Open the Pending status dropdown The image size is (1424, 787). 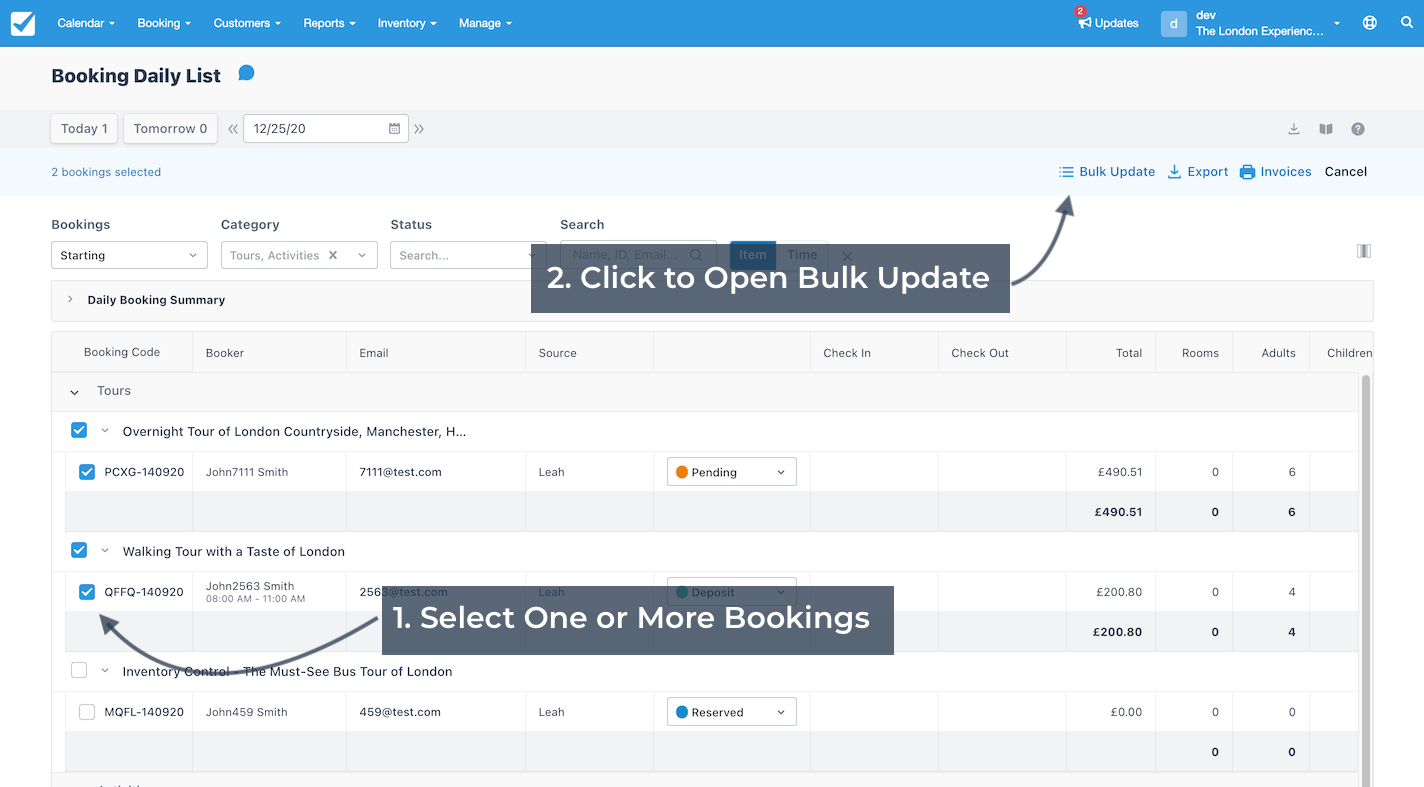click(x=732, y=472)
